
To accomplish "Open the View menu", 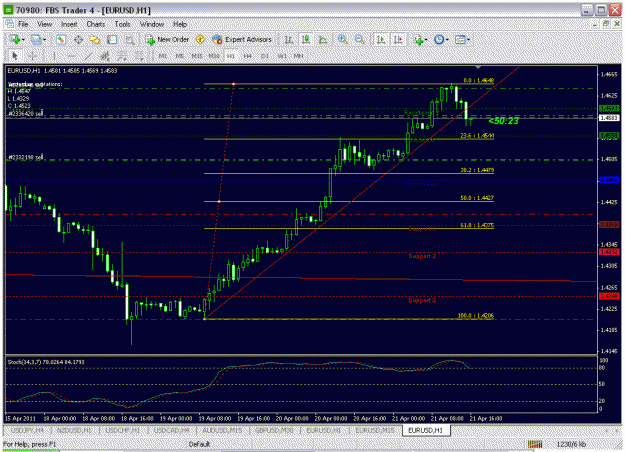I will [45, 24].
